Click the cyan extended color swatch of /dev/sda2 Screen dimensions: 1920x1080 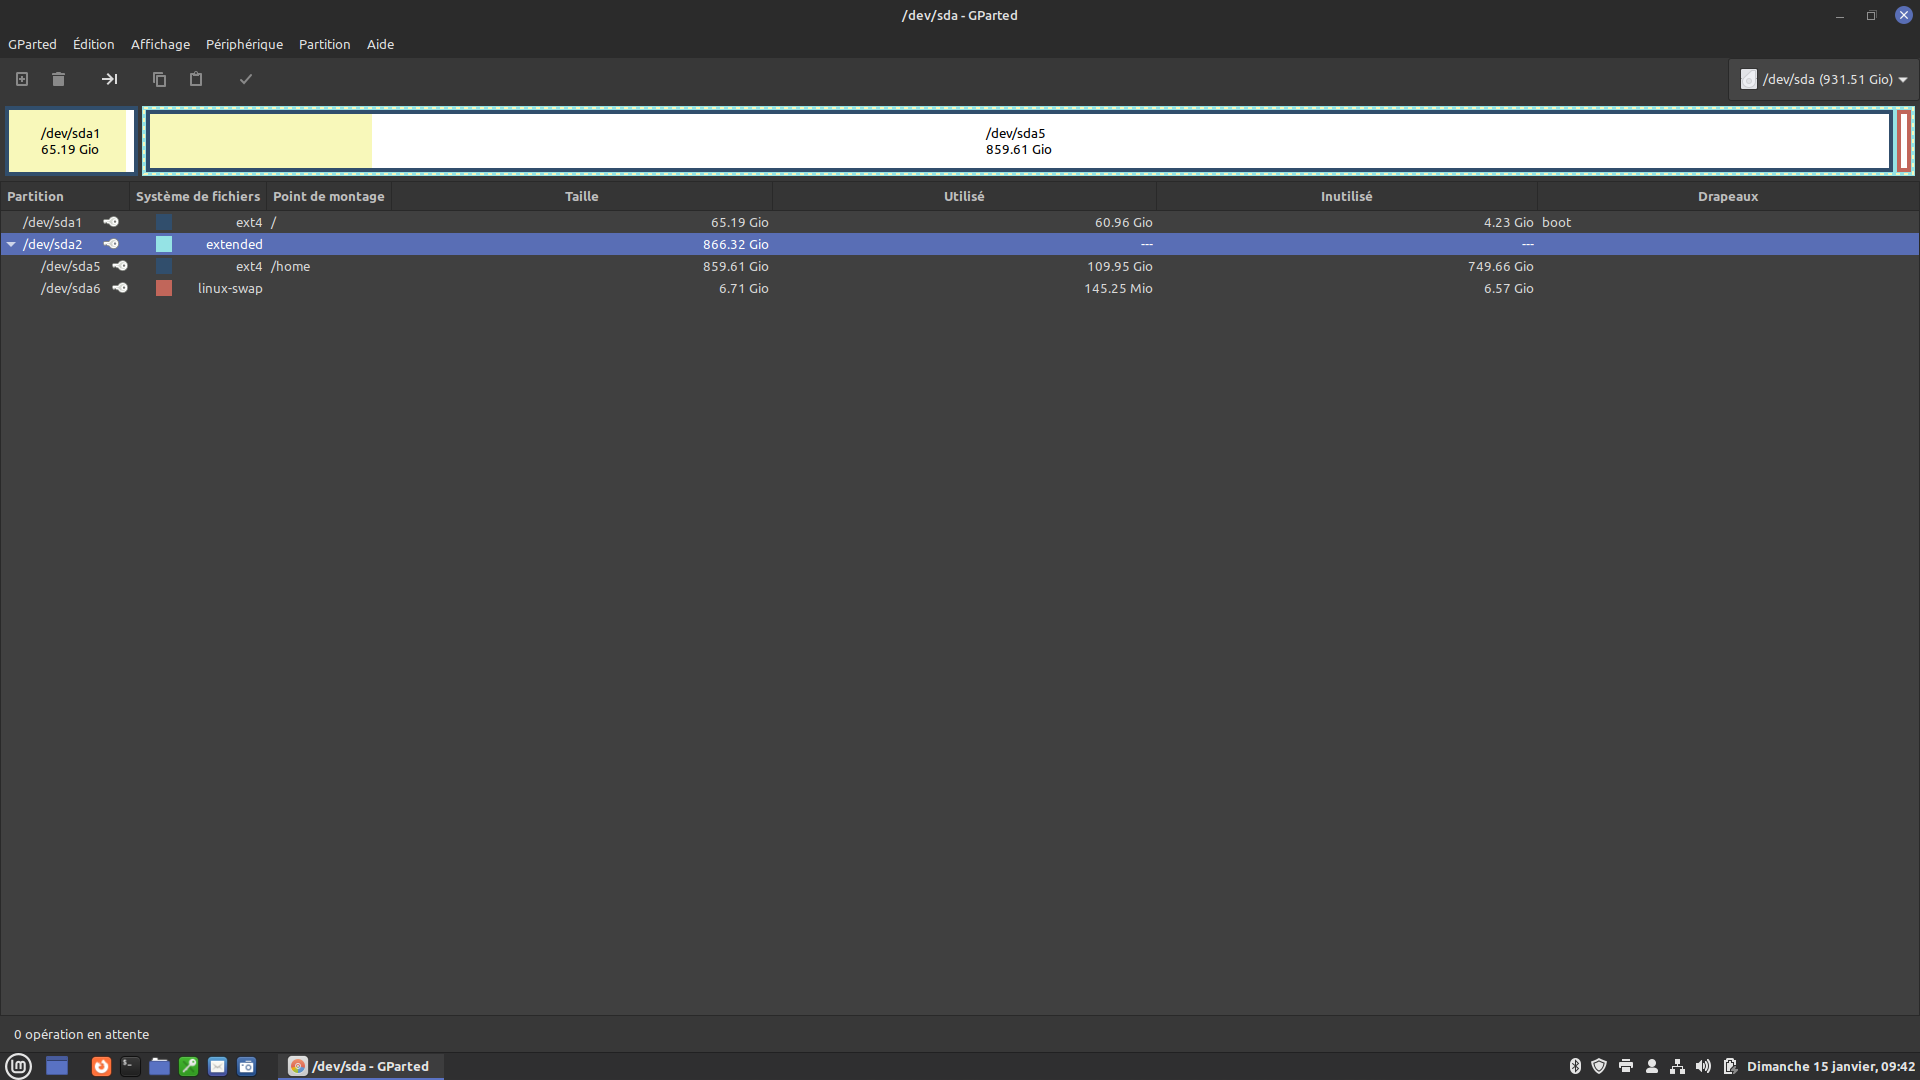(x=164, y=244)
